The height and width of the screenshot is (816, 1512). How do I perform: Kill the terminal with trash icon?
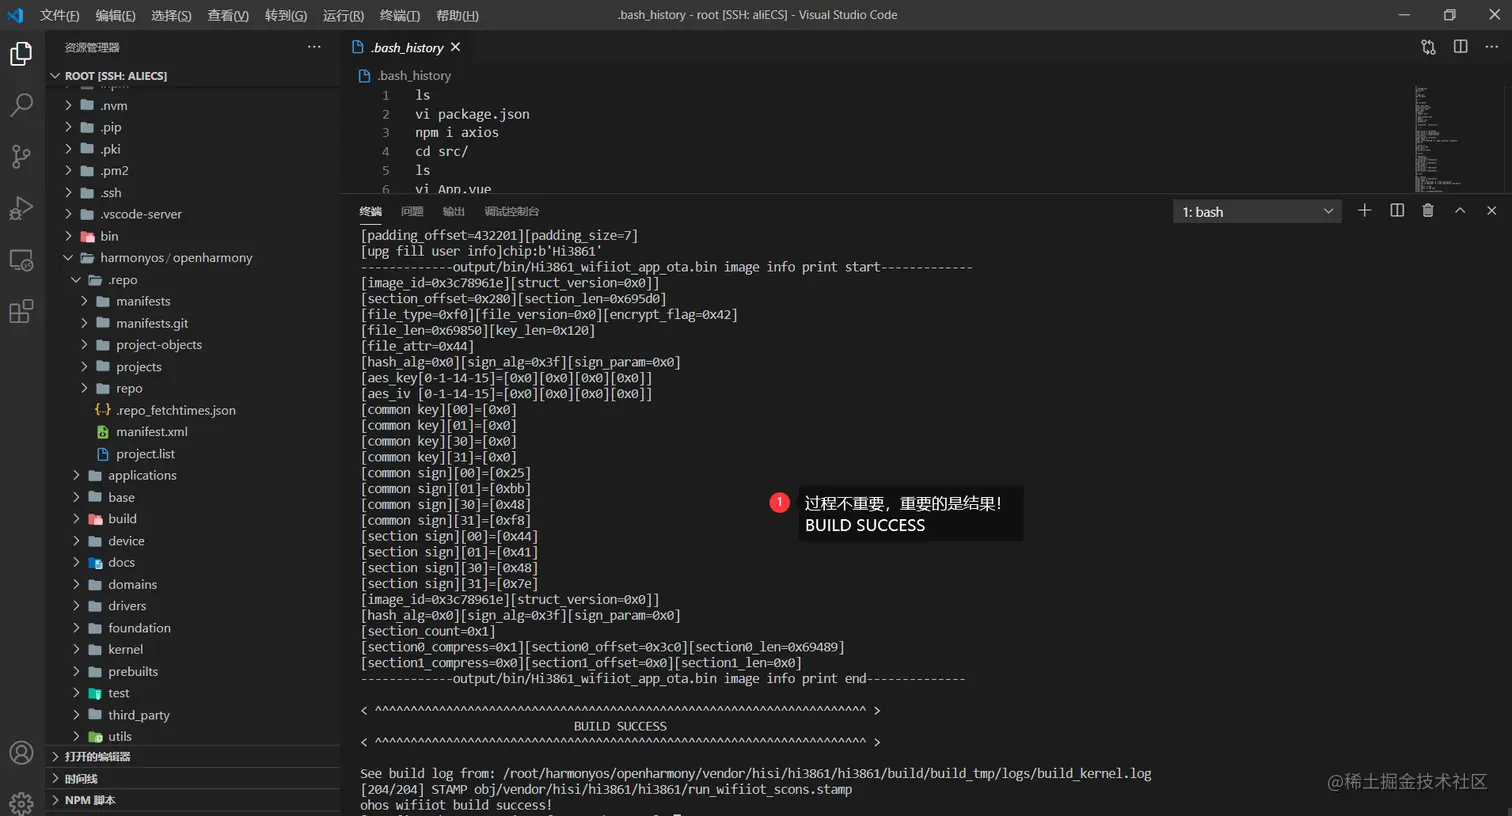[1428, 210]
